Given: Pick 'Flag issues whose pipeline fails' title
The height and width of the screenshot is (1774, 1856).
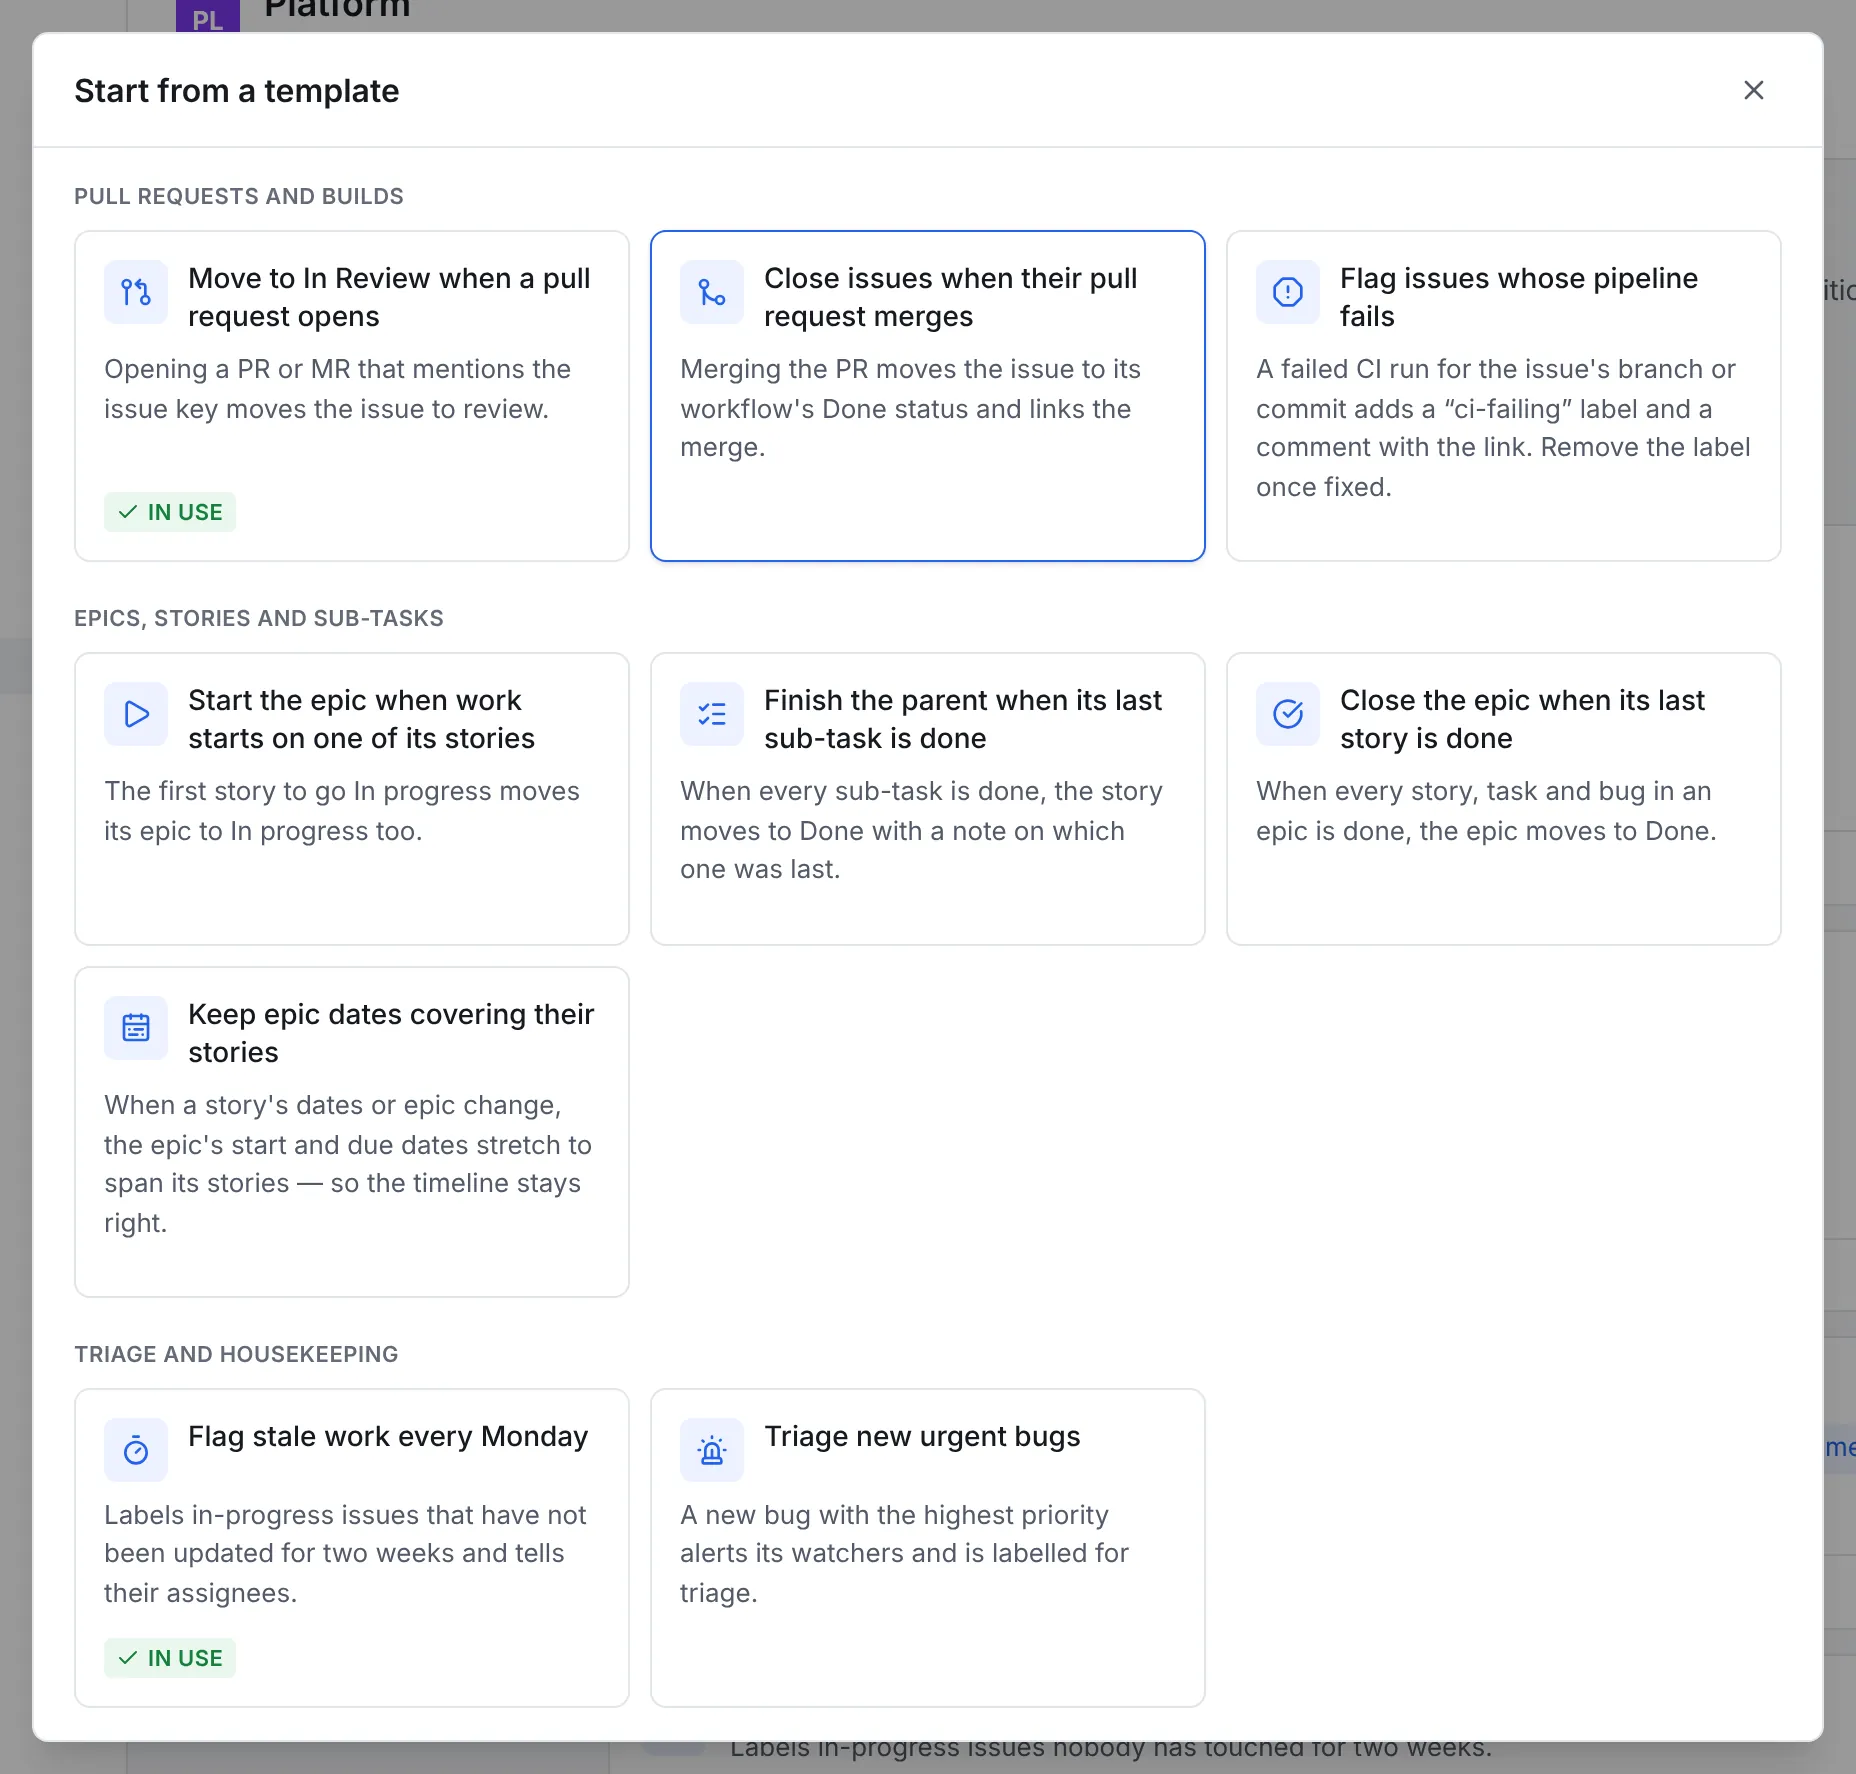Looking at the screenshot, I should click(x=1519, y=297).
